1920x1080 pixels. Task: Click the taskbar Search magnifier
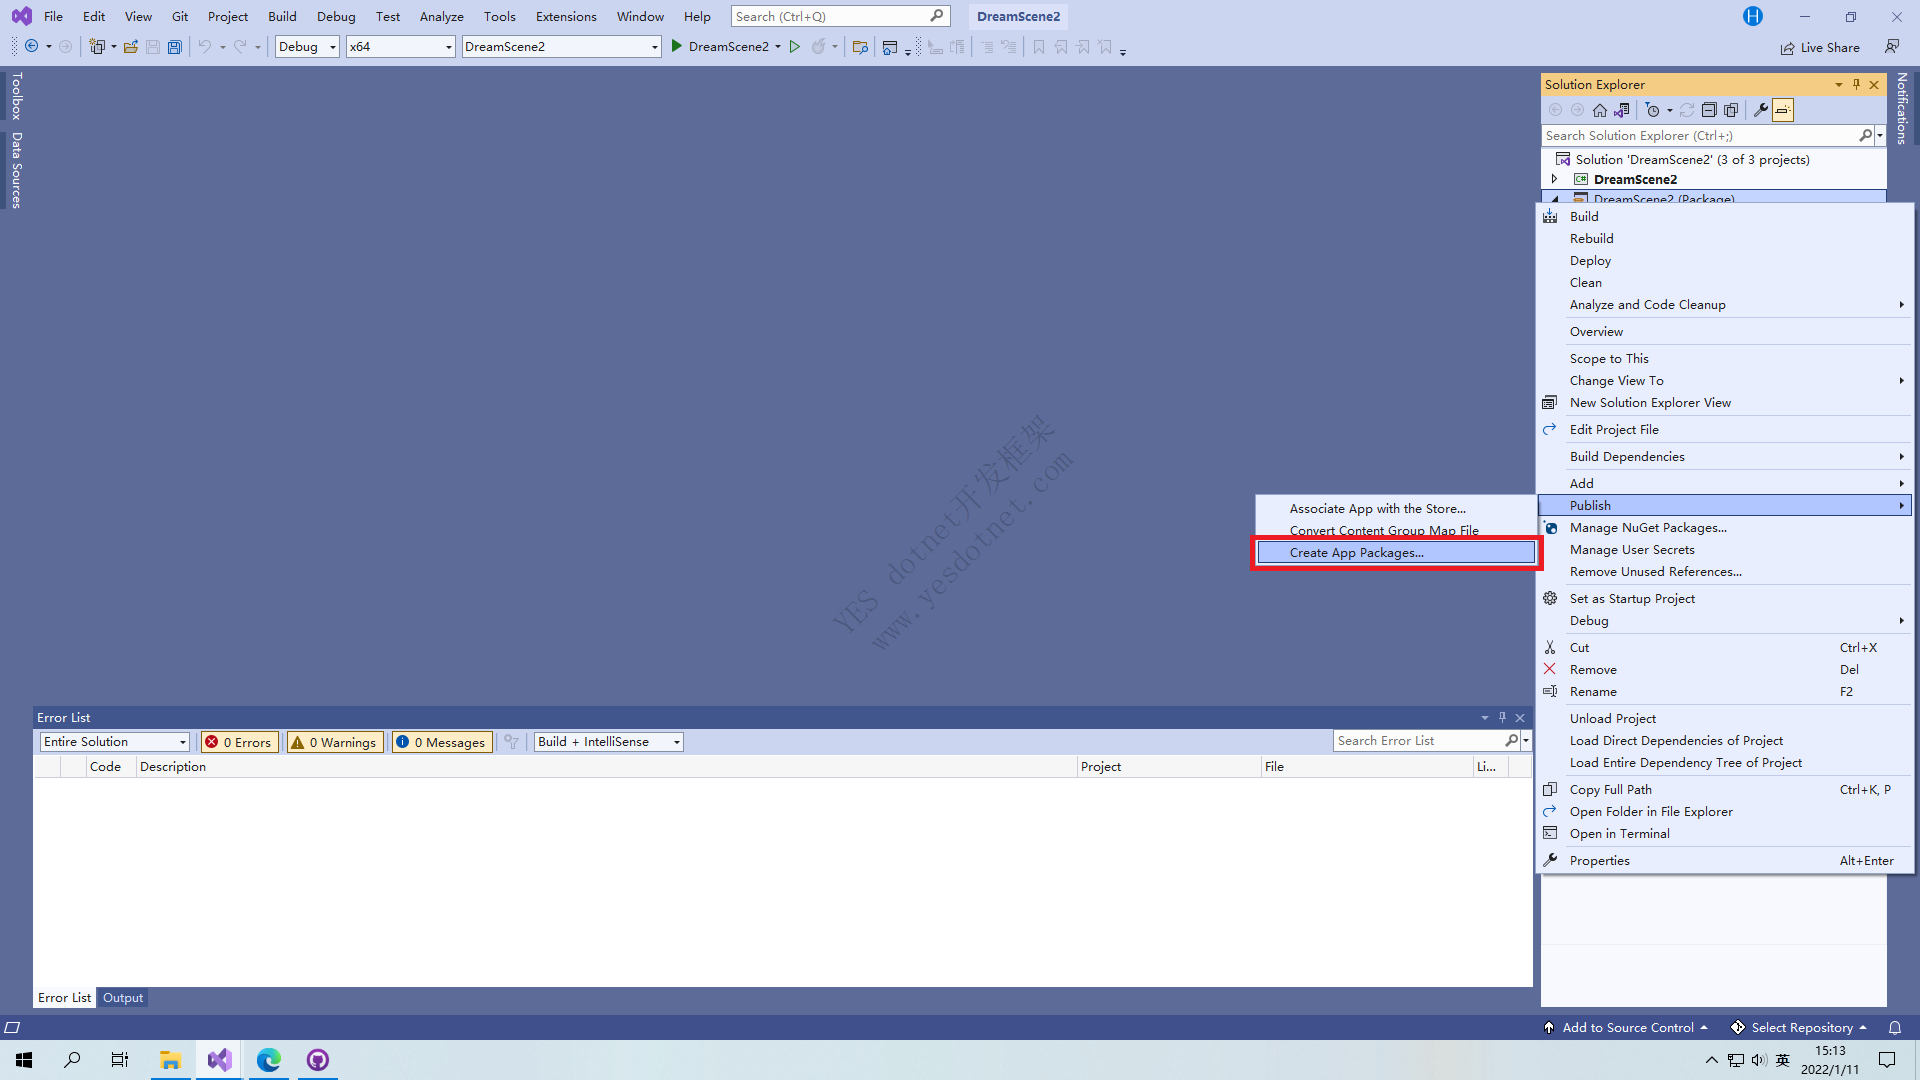(x=72, y=1060)
